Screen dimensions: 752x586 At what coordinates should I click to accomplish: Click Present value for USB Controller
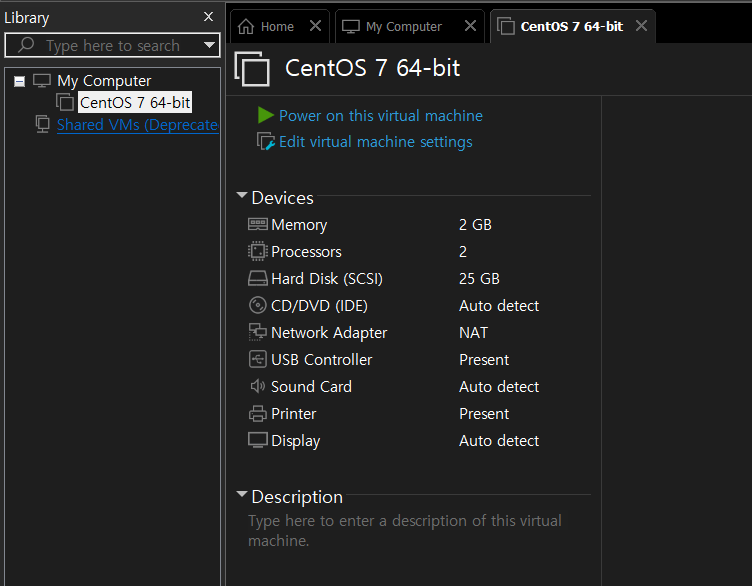(484, 360)
